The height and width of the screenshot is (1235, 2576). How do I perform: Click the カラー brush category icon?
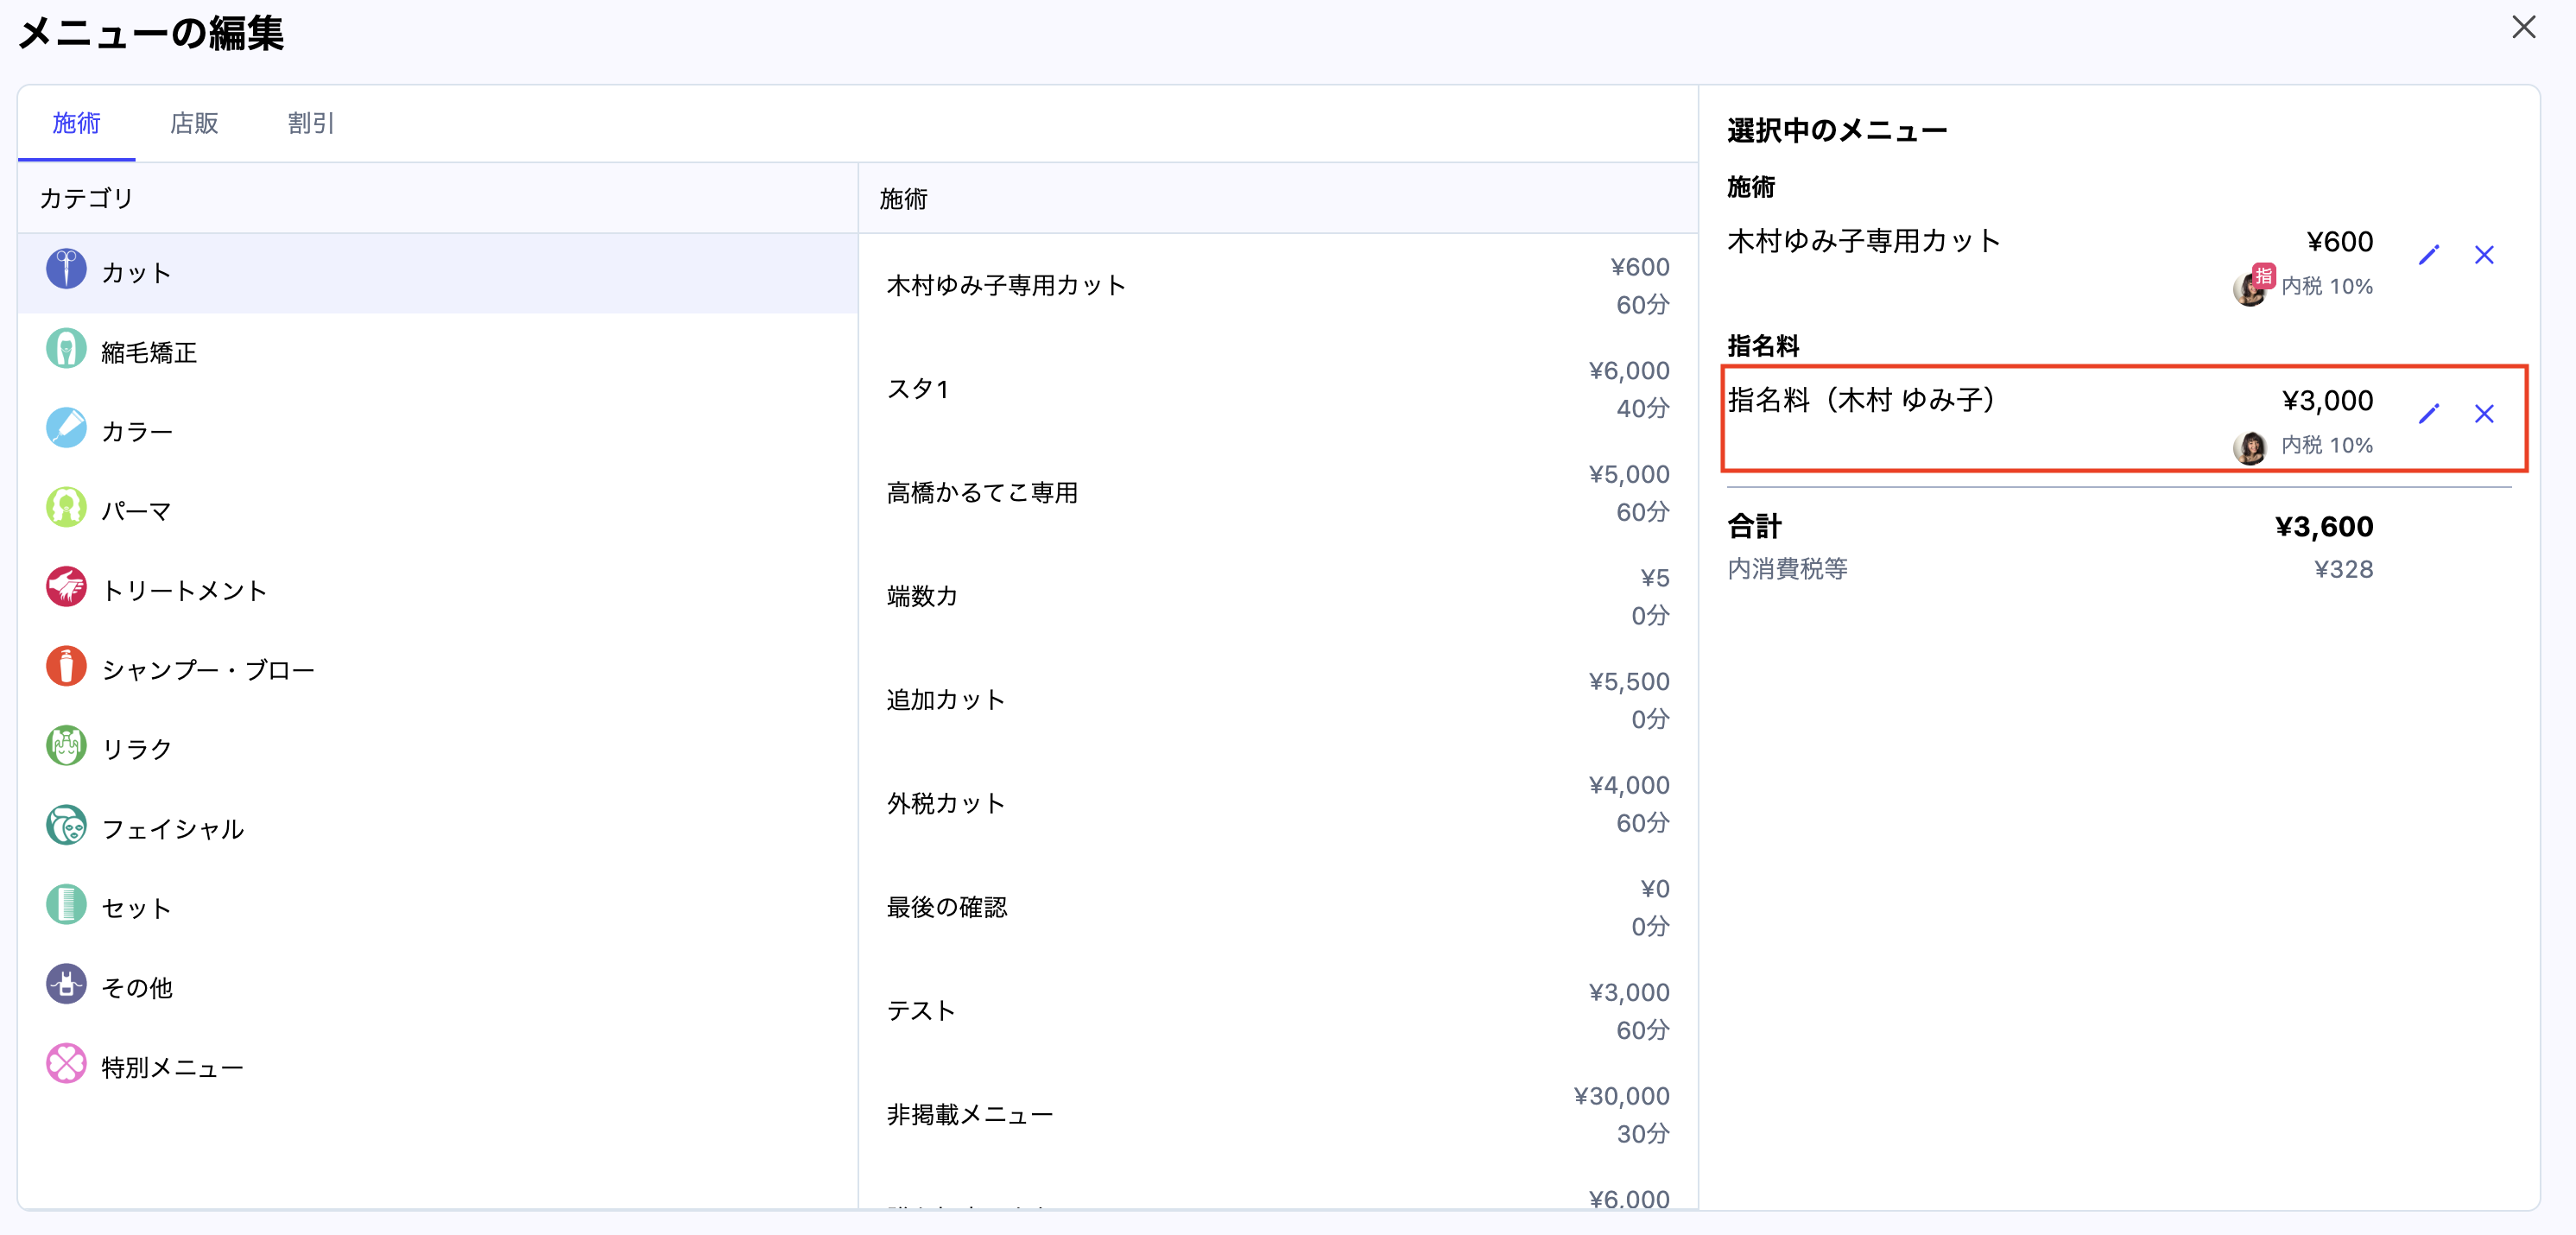66,429
